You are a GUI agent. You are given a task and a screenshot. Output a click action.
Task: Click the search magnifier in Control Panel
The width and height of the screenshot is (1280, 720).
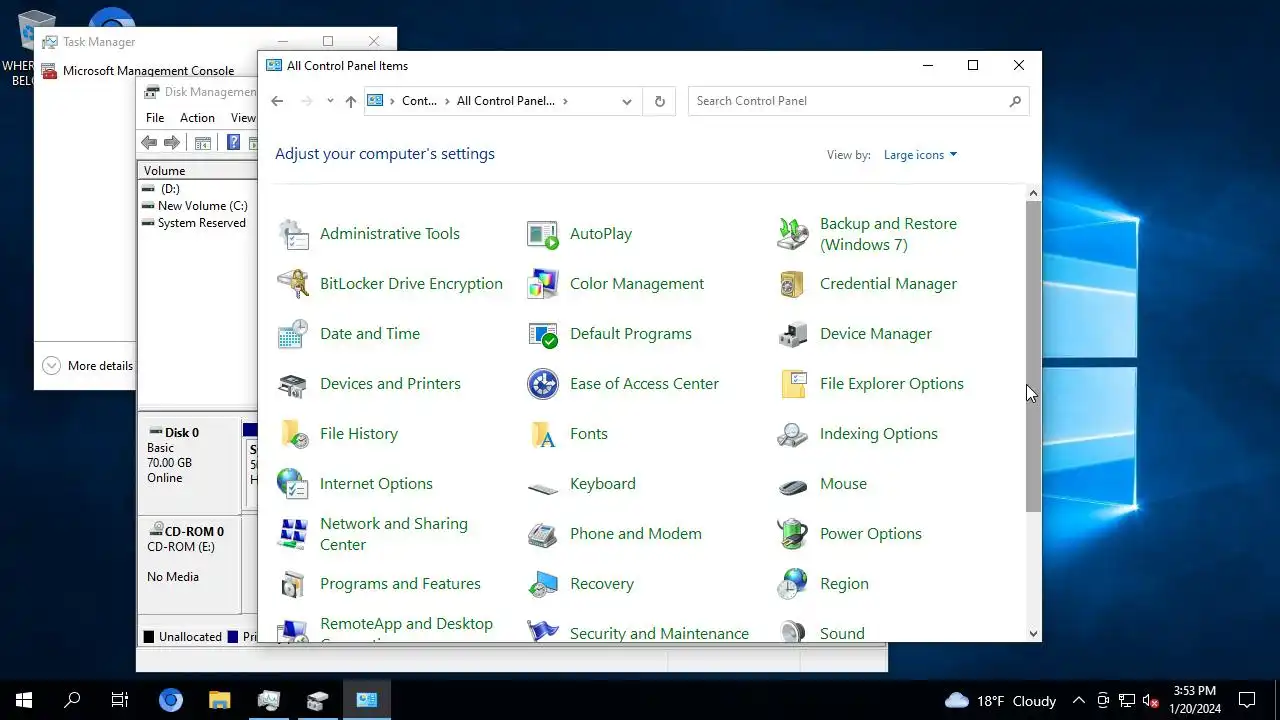coord(1015,101)
